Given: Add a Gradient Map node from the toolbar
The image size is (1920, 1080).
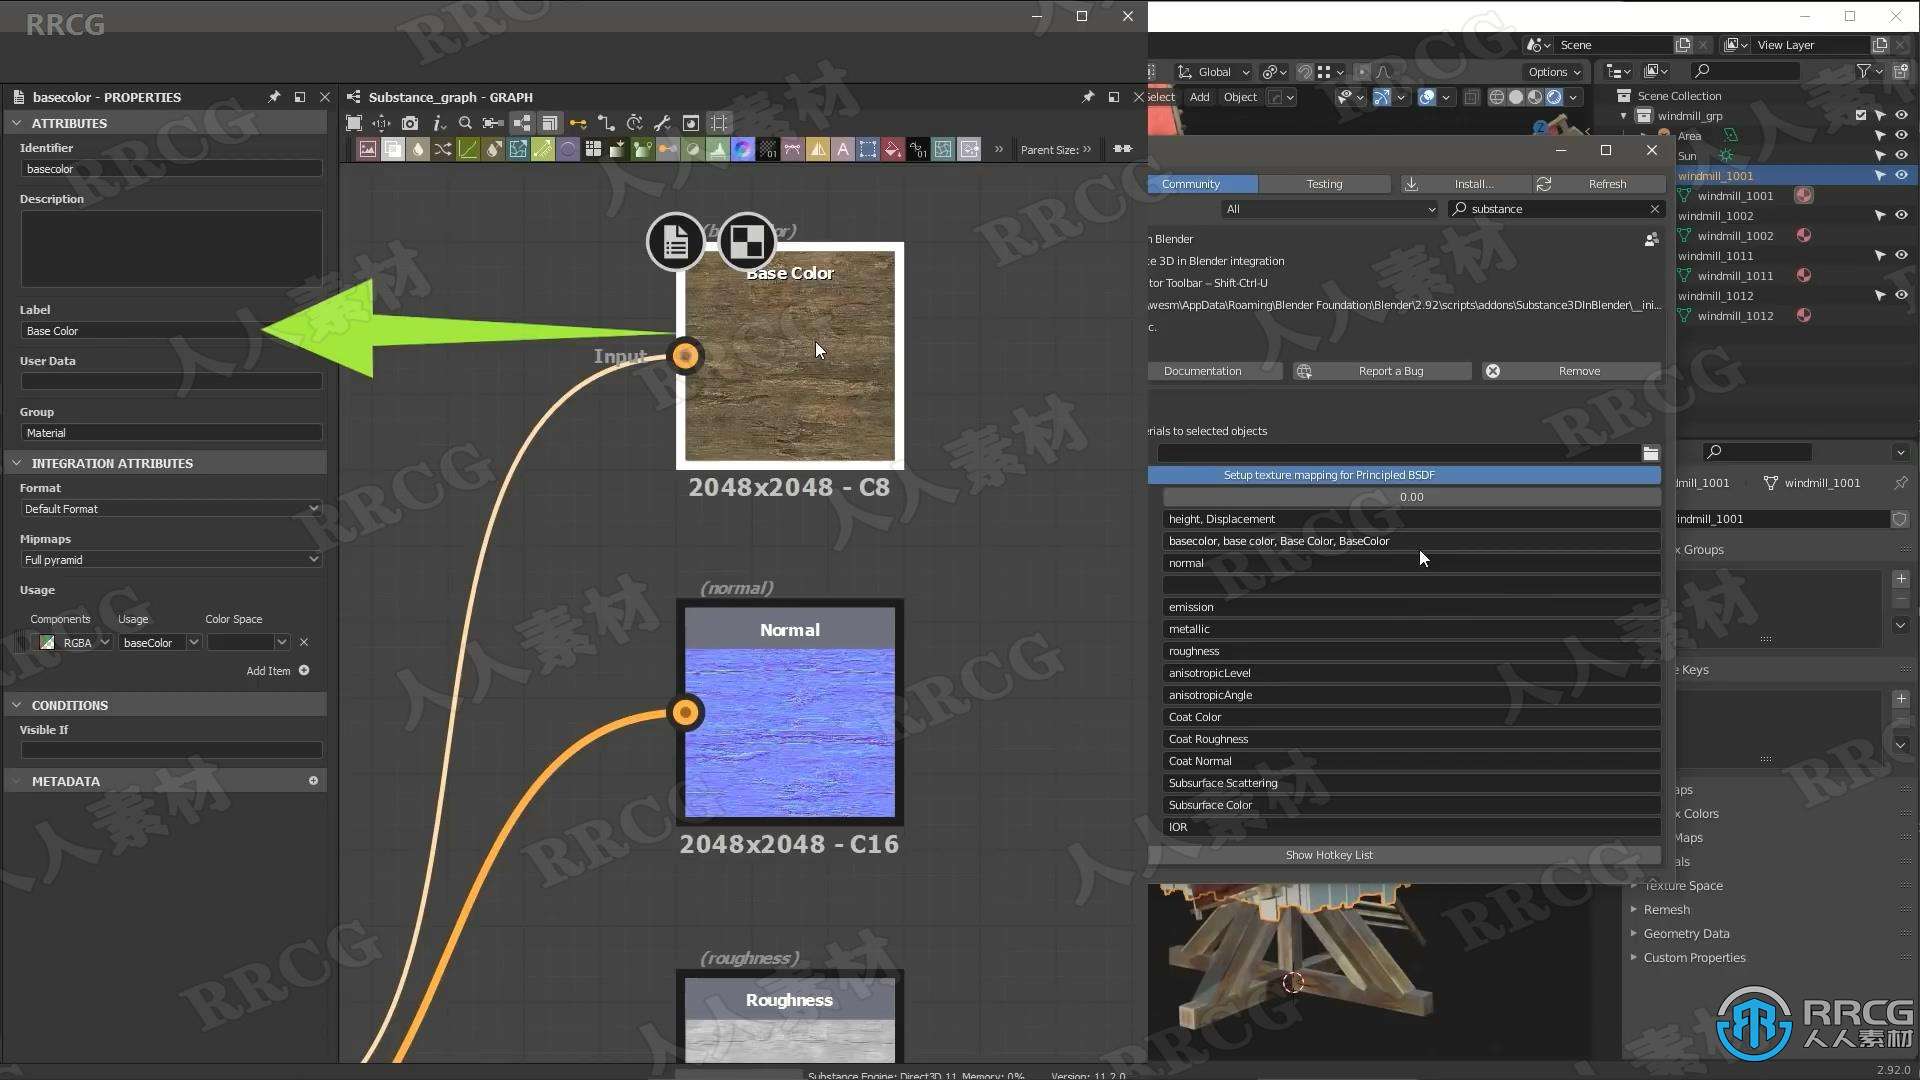Looking at the screenshot, I should coord(642,149).
